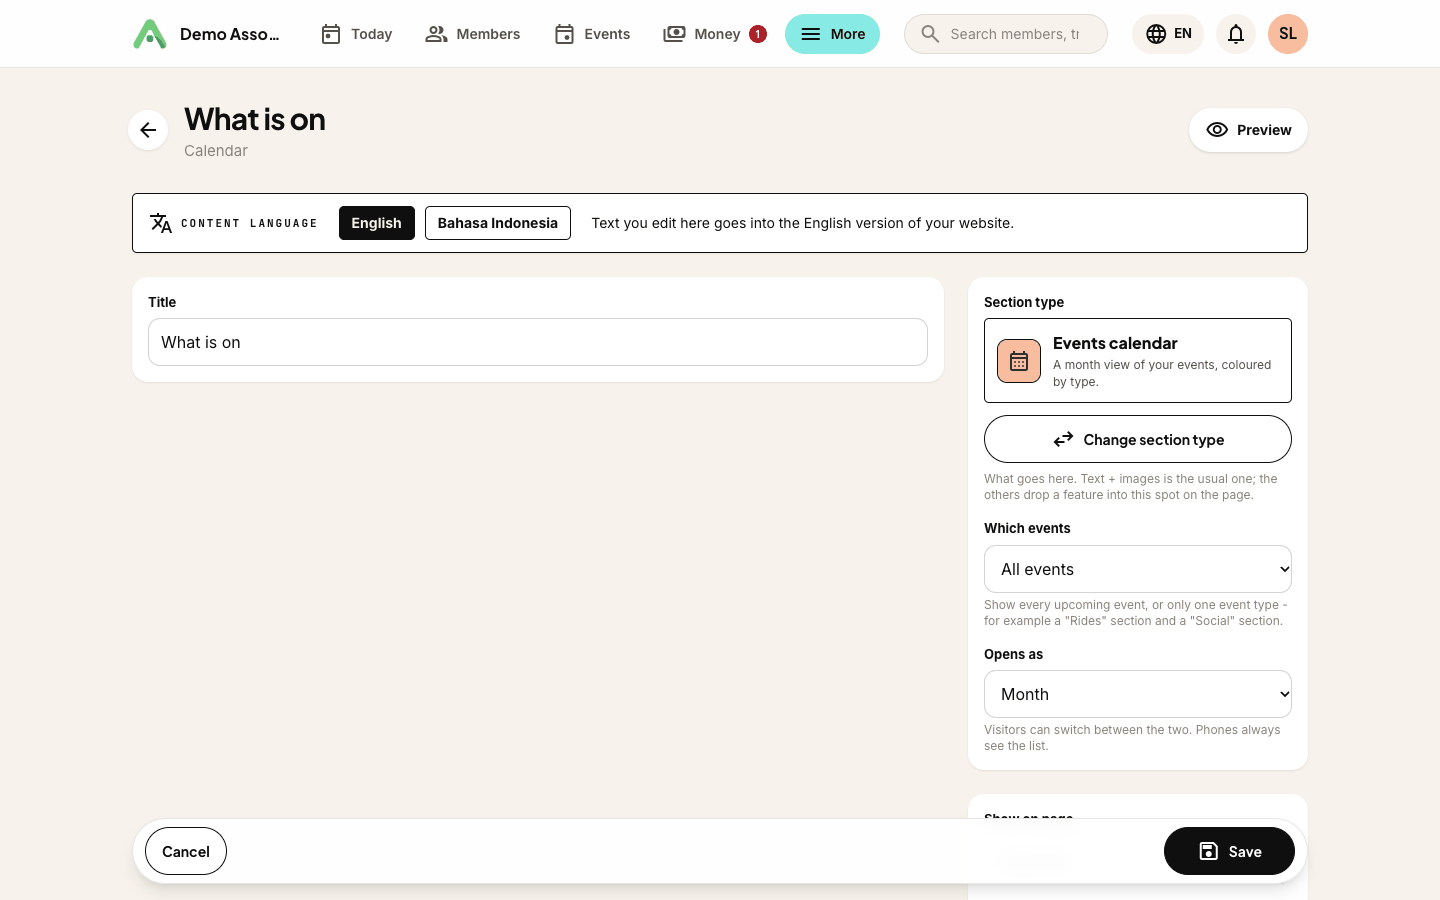The height and width of the screenshot is (900, 1440).
Task: Click the 'Text you edit here goes into' notice
Action: tap(802, 223)
